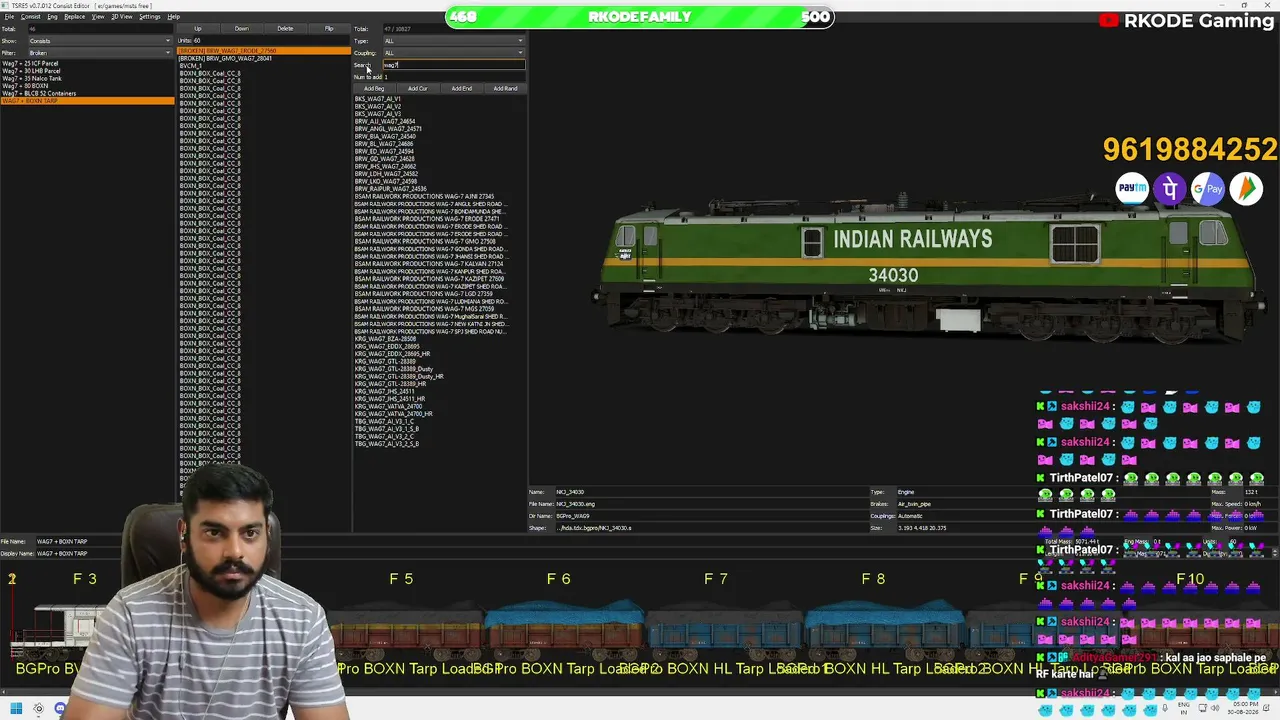Expand the engine Type ALL dropdown
The height and width of the screenshot is (720, 1280).
(x=454, y=41)
